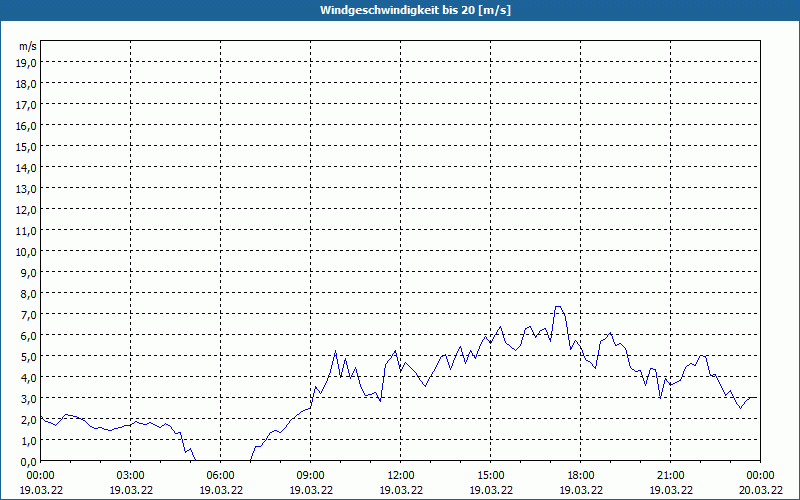Select the '3,0' y-axis label
The width and height of the screenshot is (800, 500).
pyautogui.click(x=29, y=398)
